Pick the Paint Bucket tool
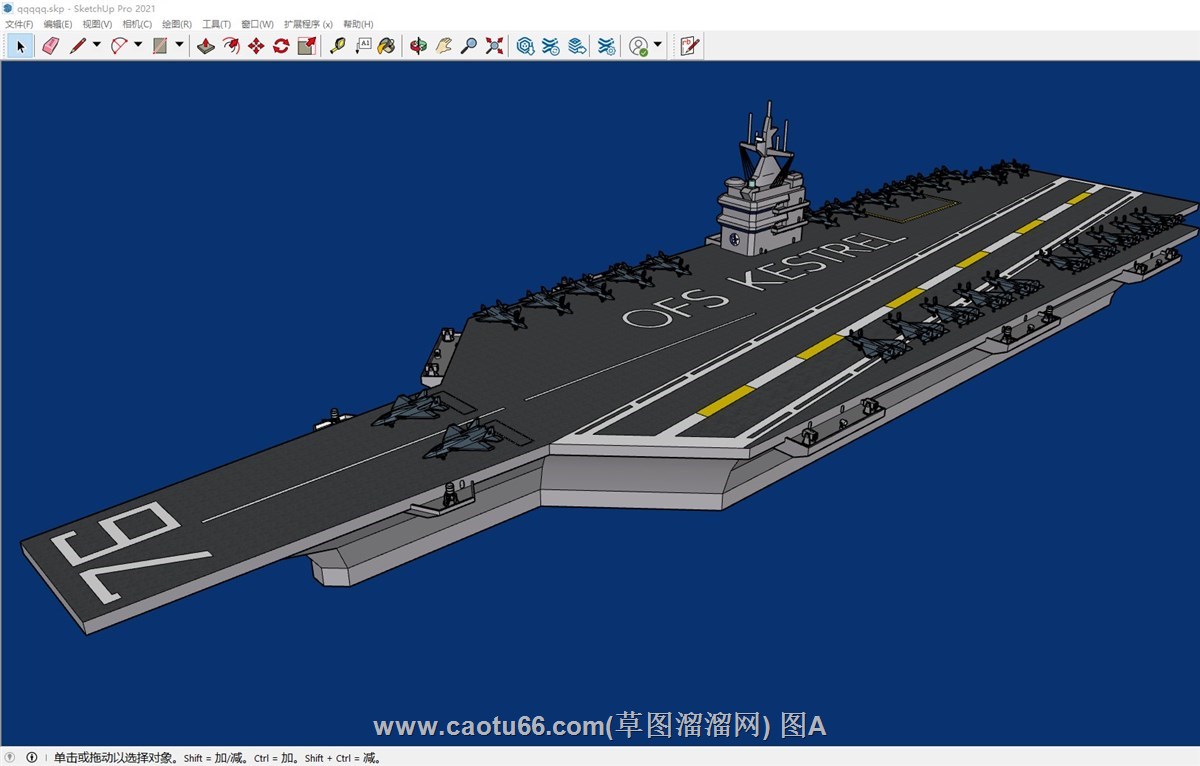This screenshot has height=766, width=1200. click(x=386, y=46)
